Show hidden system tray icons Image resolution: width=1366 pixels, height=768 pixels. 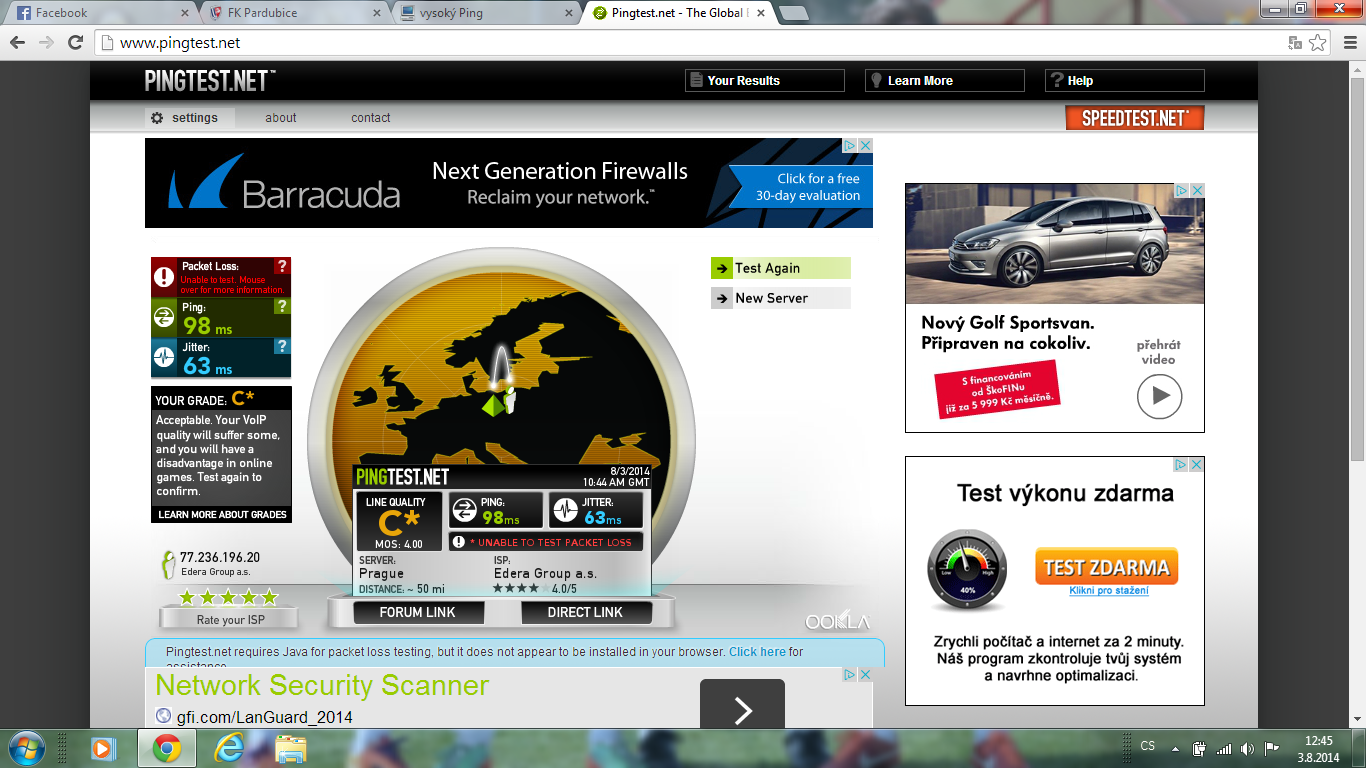pyautogui.click(x=1176, y=748)
